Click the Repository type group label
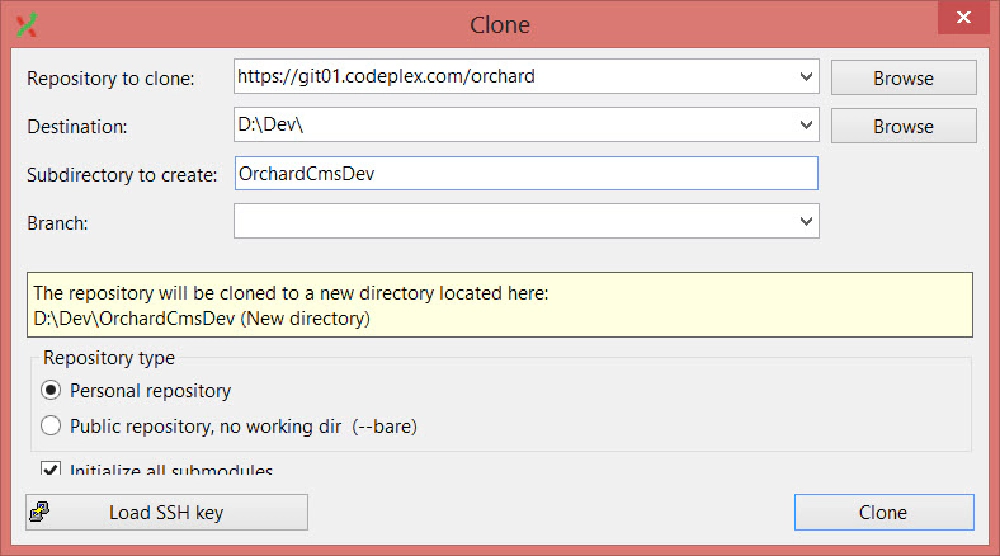 tap(108, 358)
